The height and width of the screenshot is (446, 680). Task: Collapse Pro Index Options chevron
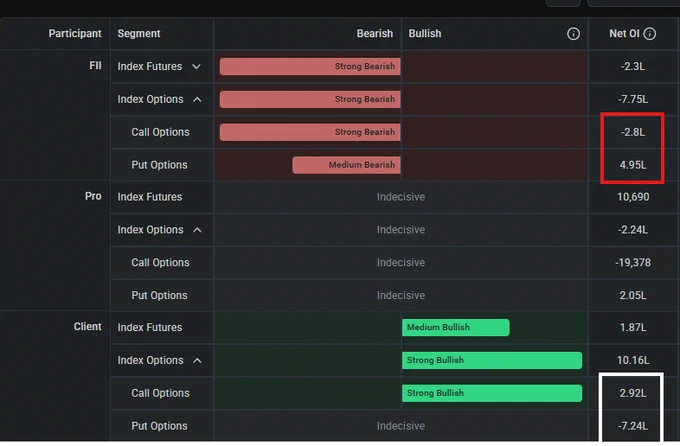coord(197,230)
